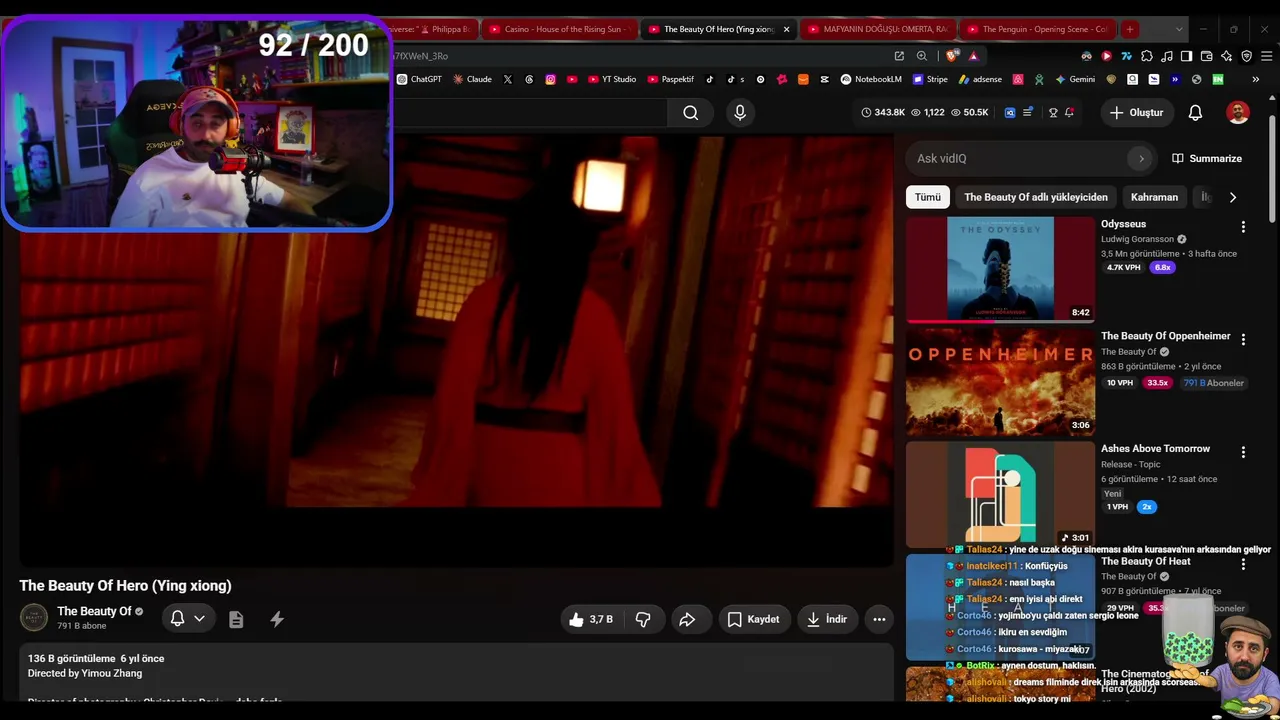
Task: Open the tab search dropdown arrow
Action: point(1179,29)
